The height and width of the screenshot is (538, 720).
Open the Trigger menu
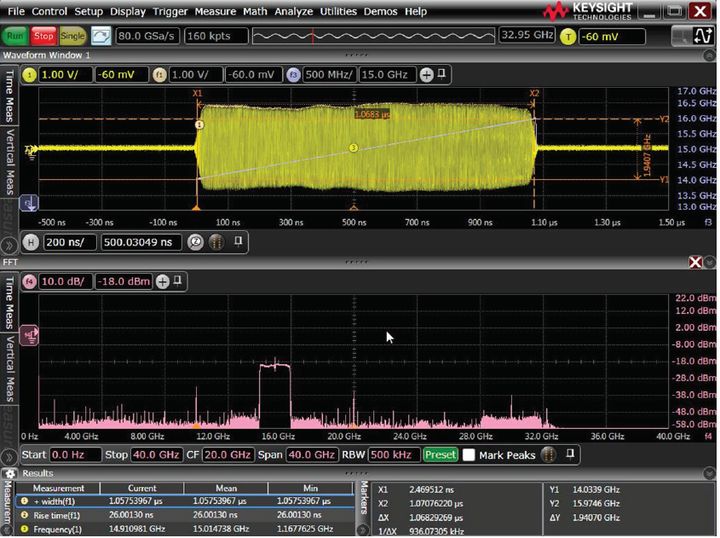169,11
